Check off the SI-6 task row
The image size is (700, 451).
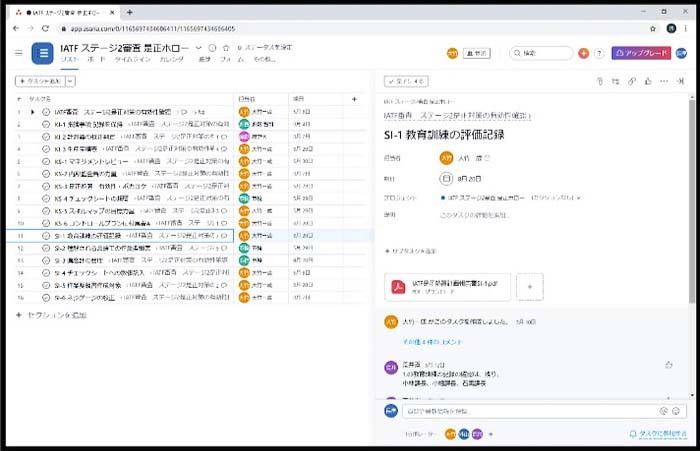tap(46, 297)
